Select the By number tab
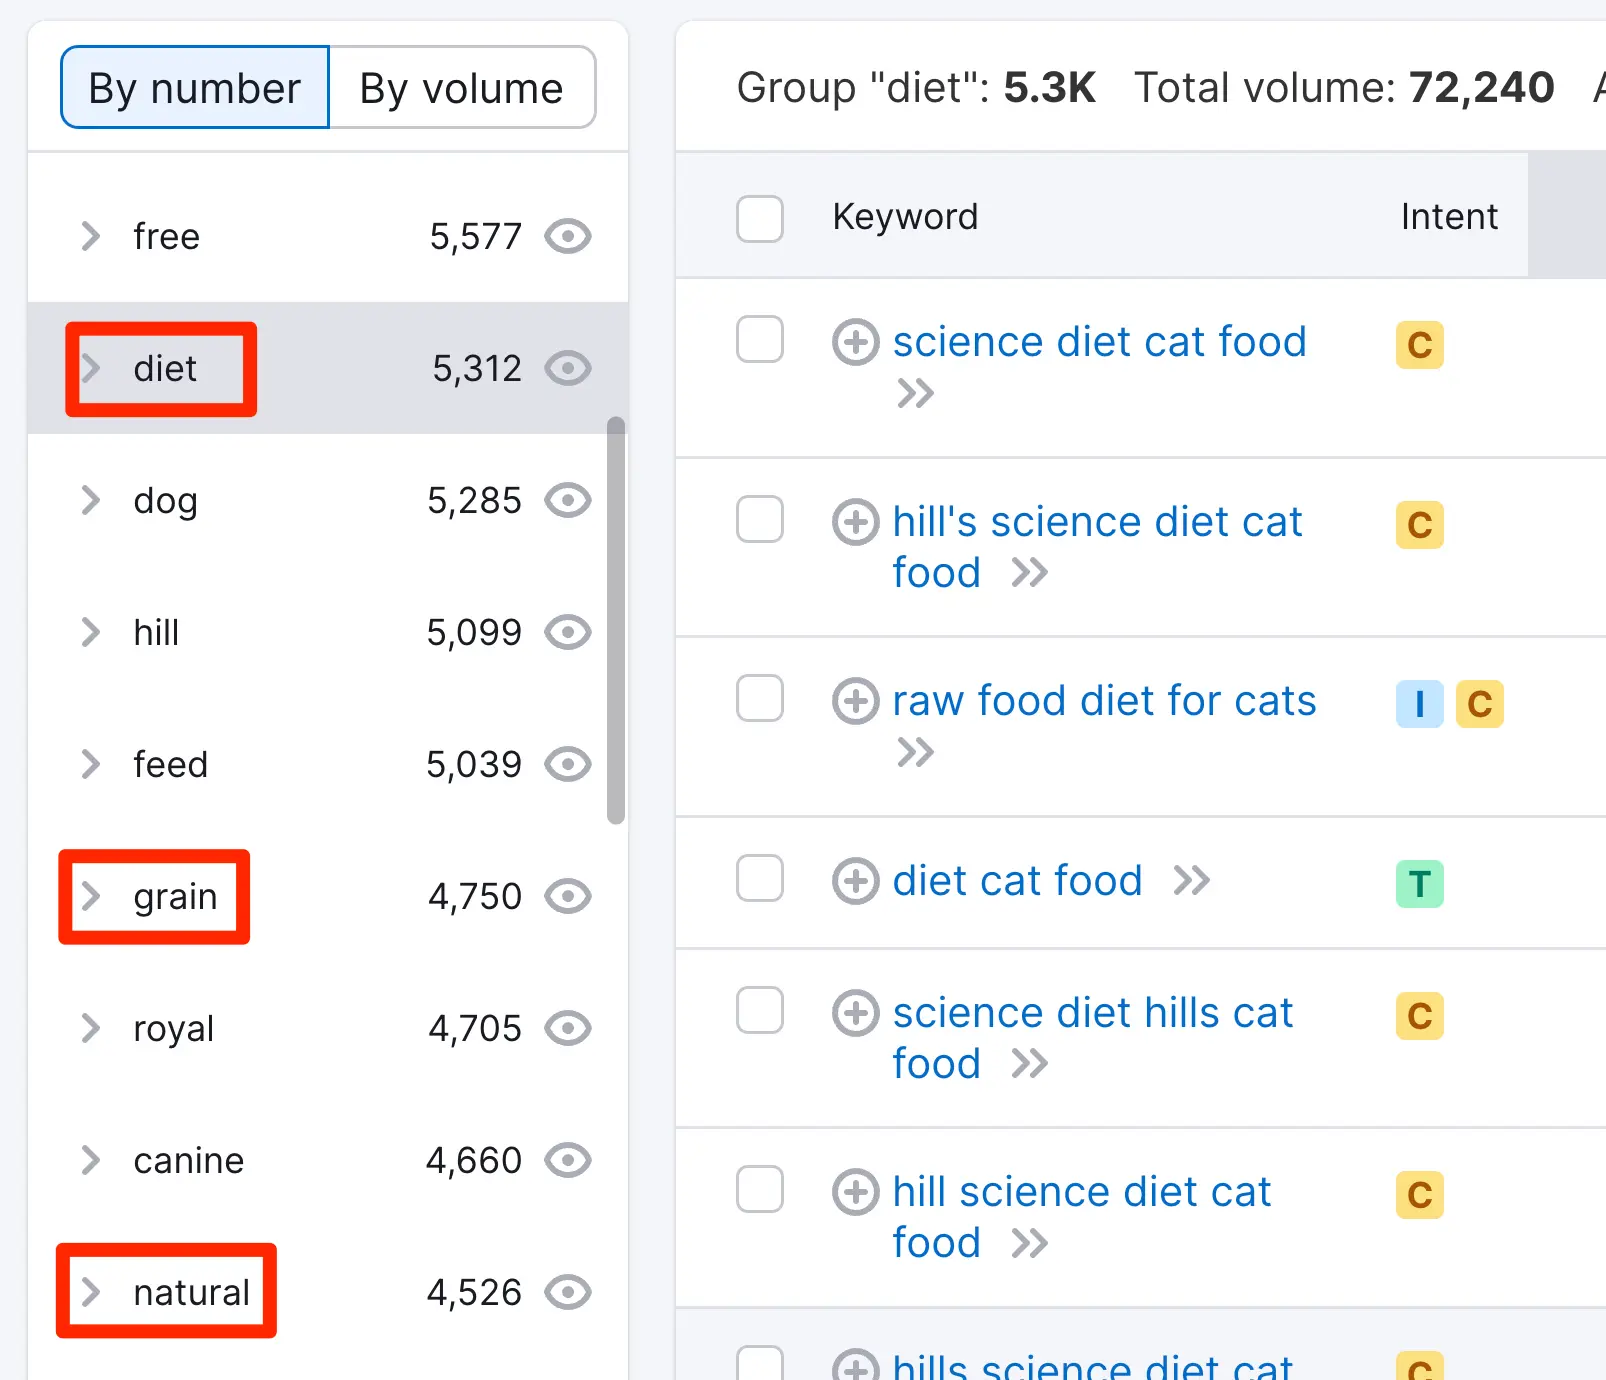1606x1380 pixels. click(x=195, y=88)
